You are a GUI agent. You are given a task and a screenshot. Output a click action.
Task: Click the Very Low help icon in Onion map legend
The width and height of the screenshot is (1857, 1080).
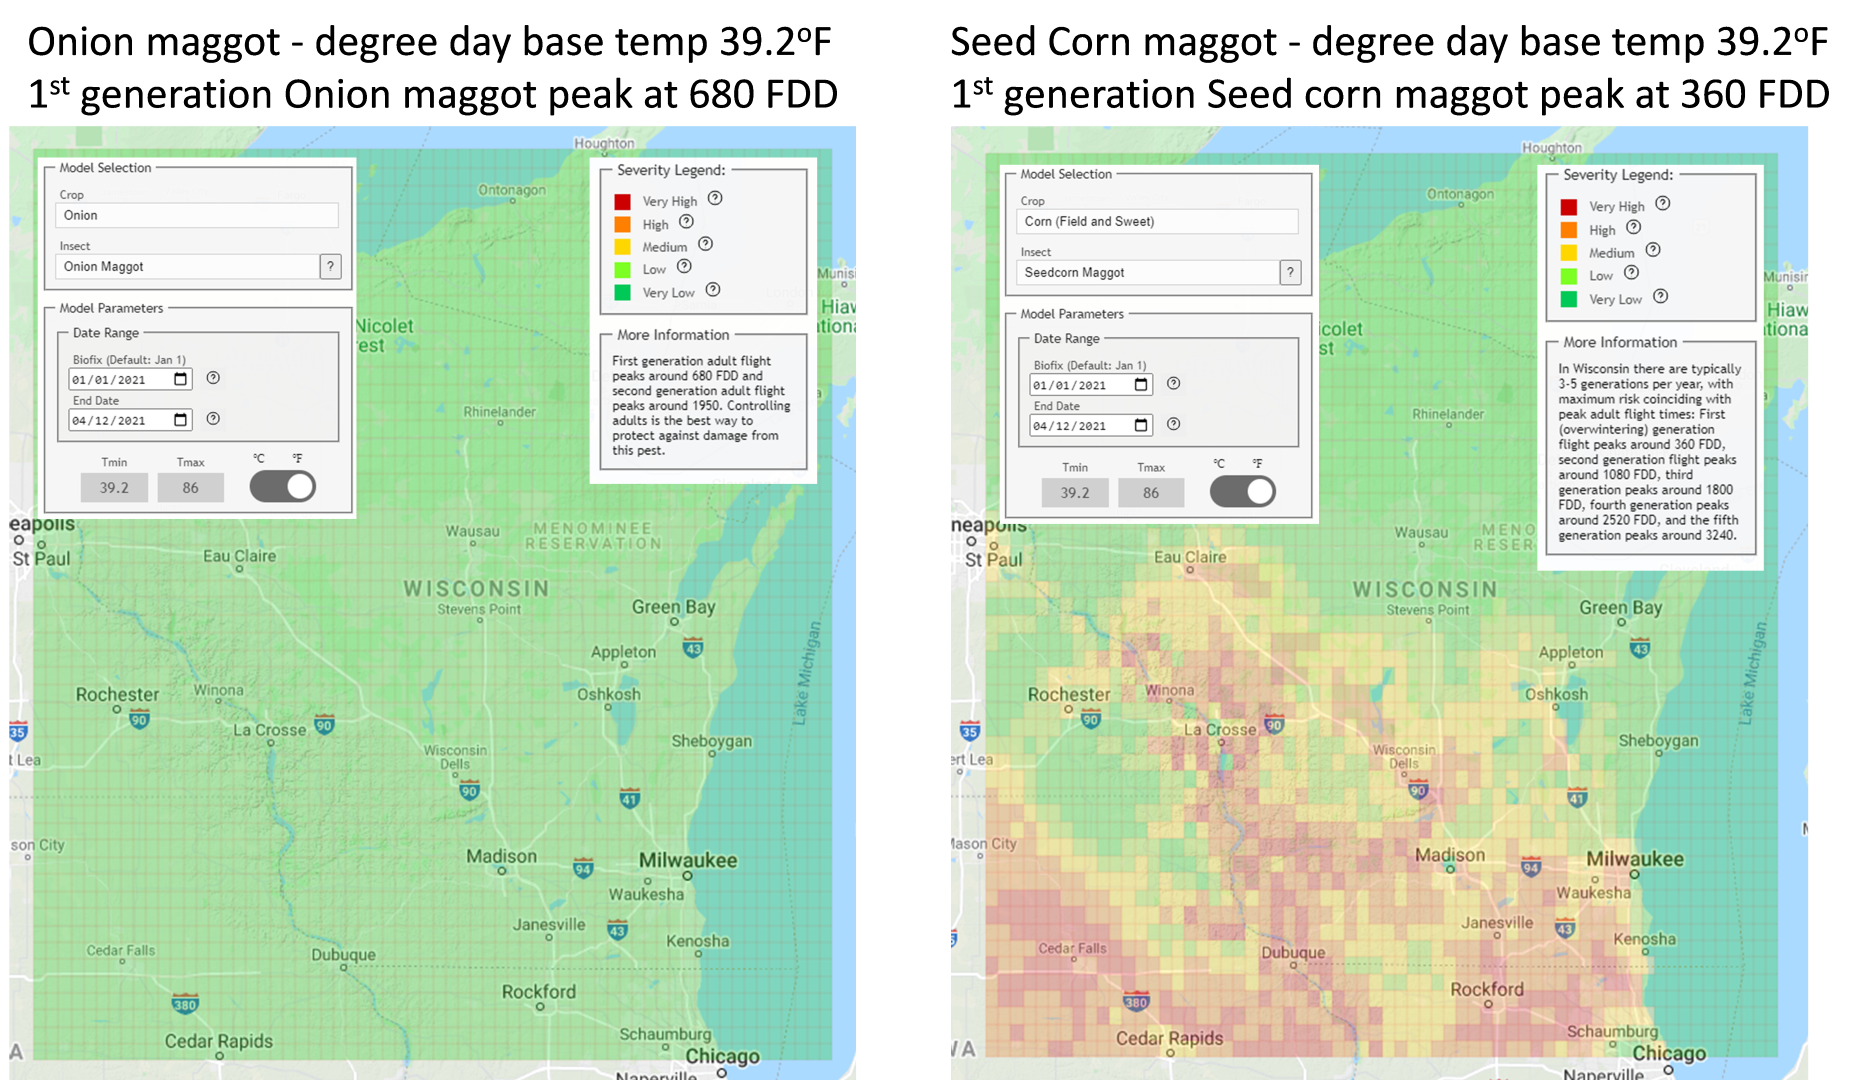point(713,290)
